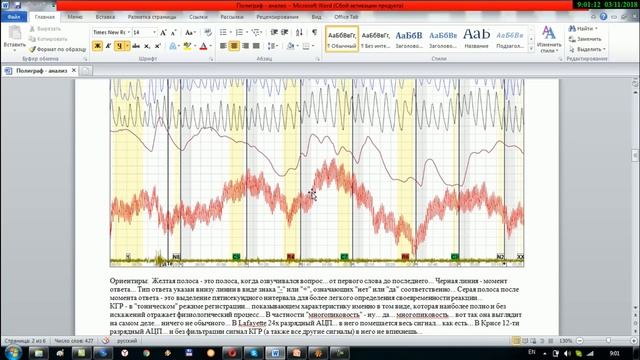Activate Format Painter (Формат по образцу)
This screenshot has height=360, width=640.
[x=58, y=49]
